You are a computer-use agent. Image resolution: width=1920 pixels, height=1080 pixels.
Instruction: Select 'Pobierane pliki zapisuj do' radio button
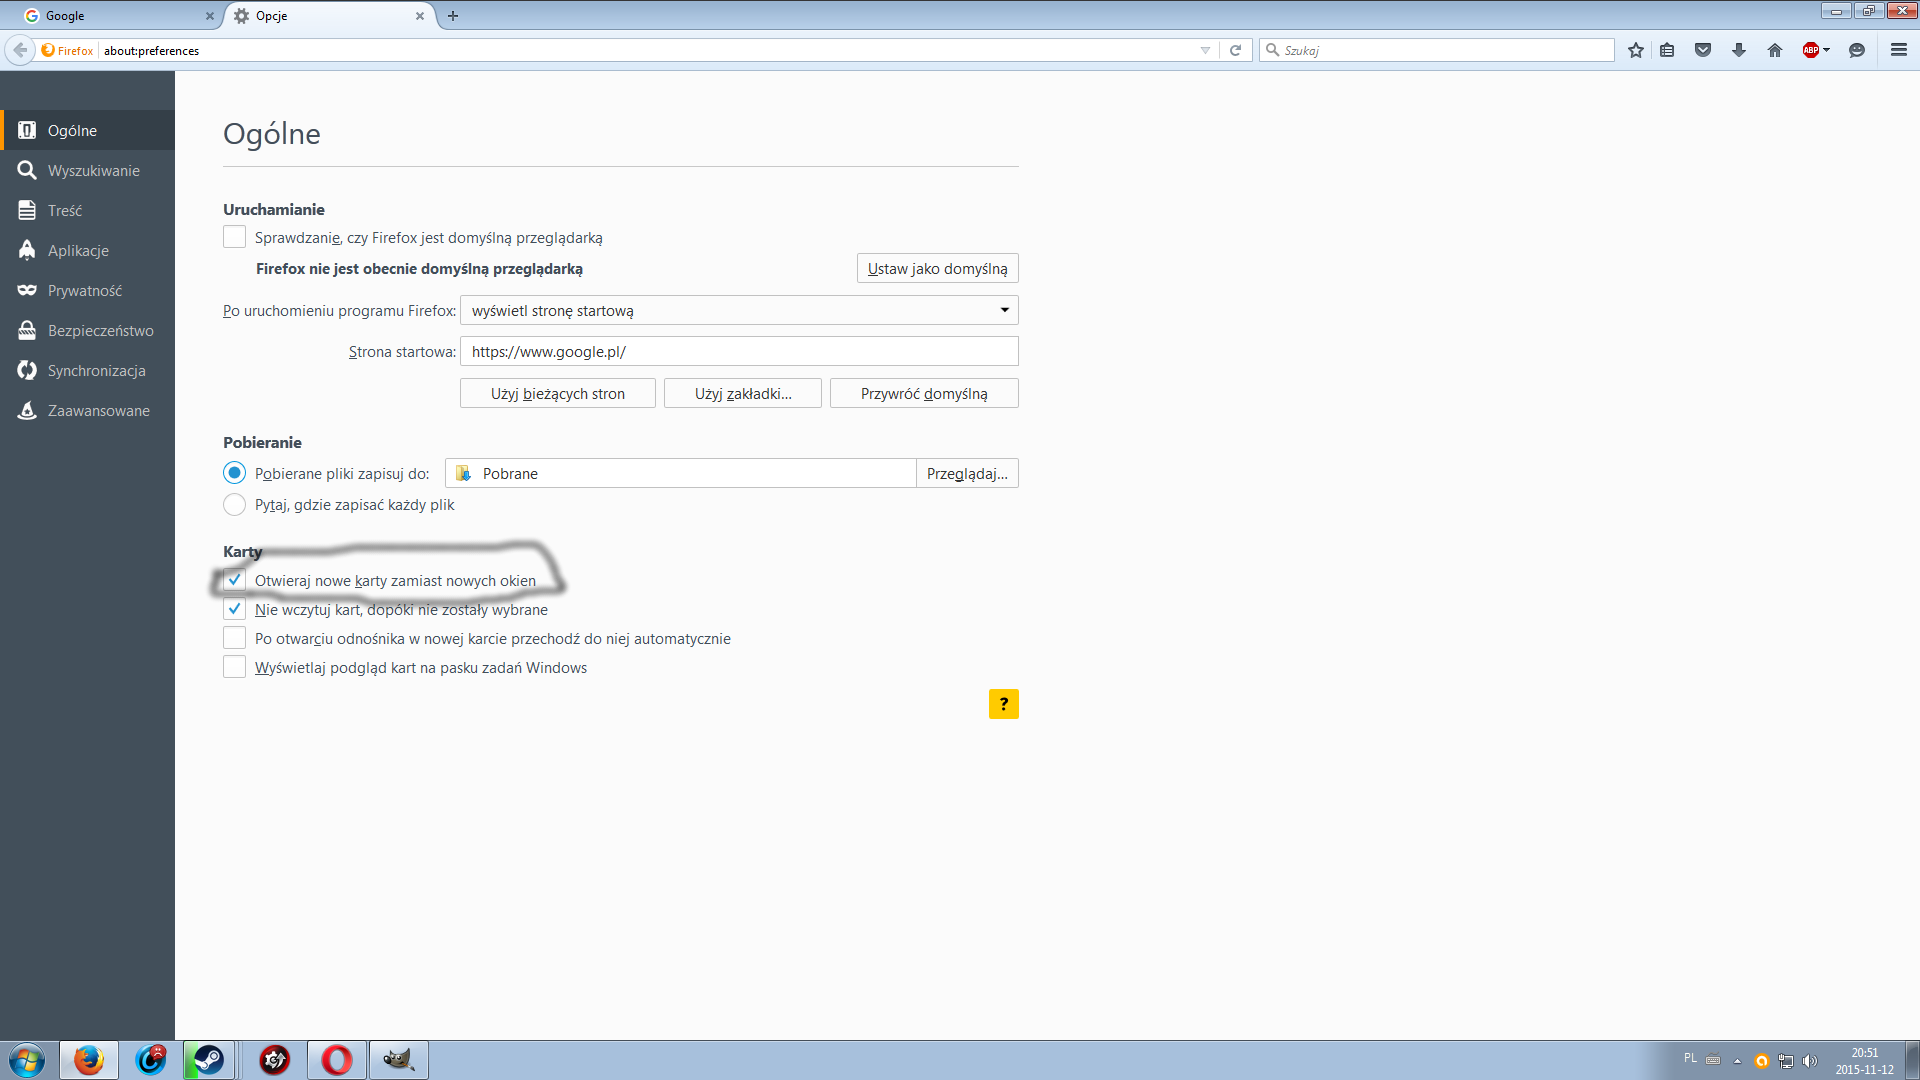point(234,473)
